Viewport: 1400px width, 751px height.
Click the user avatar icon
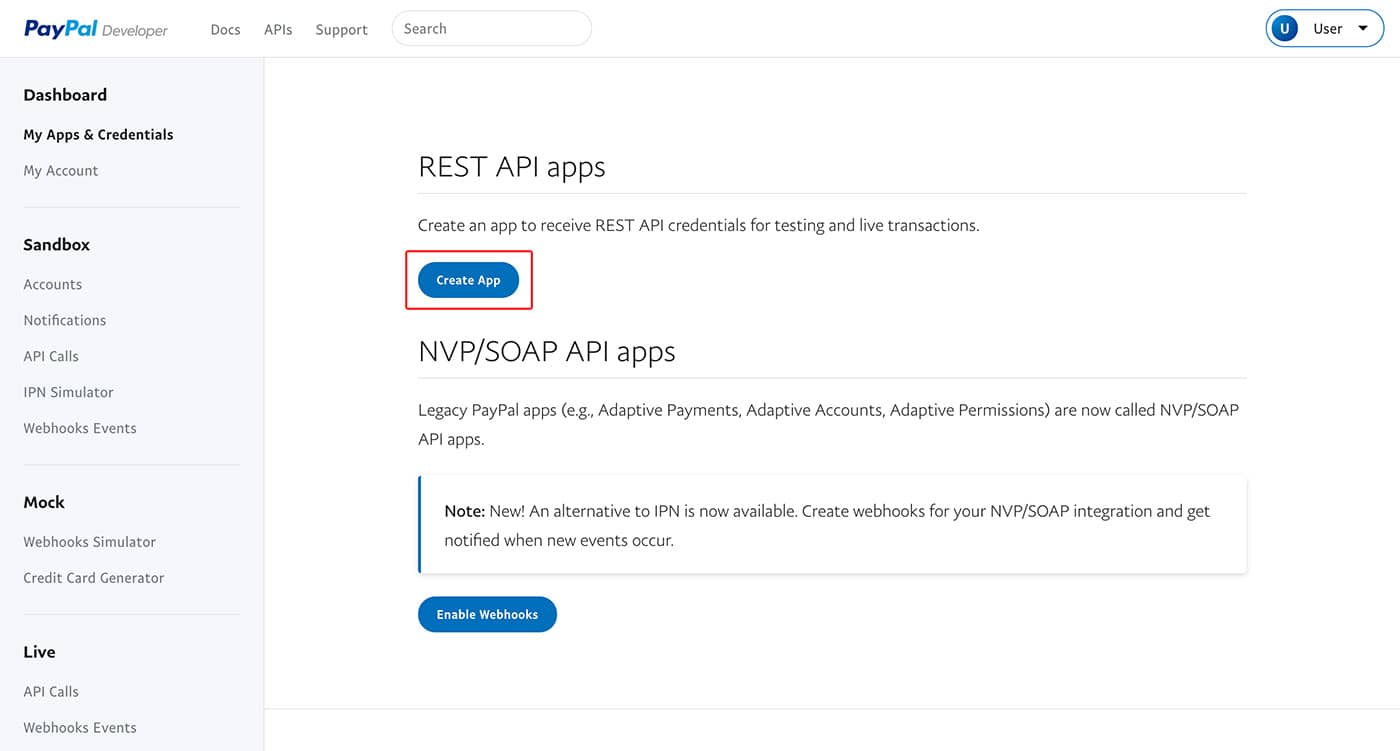[x=1284, y=29]
